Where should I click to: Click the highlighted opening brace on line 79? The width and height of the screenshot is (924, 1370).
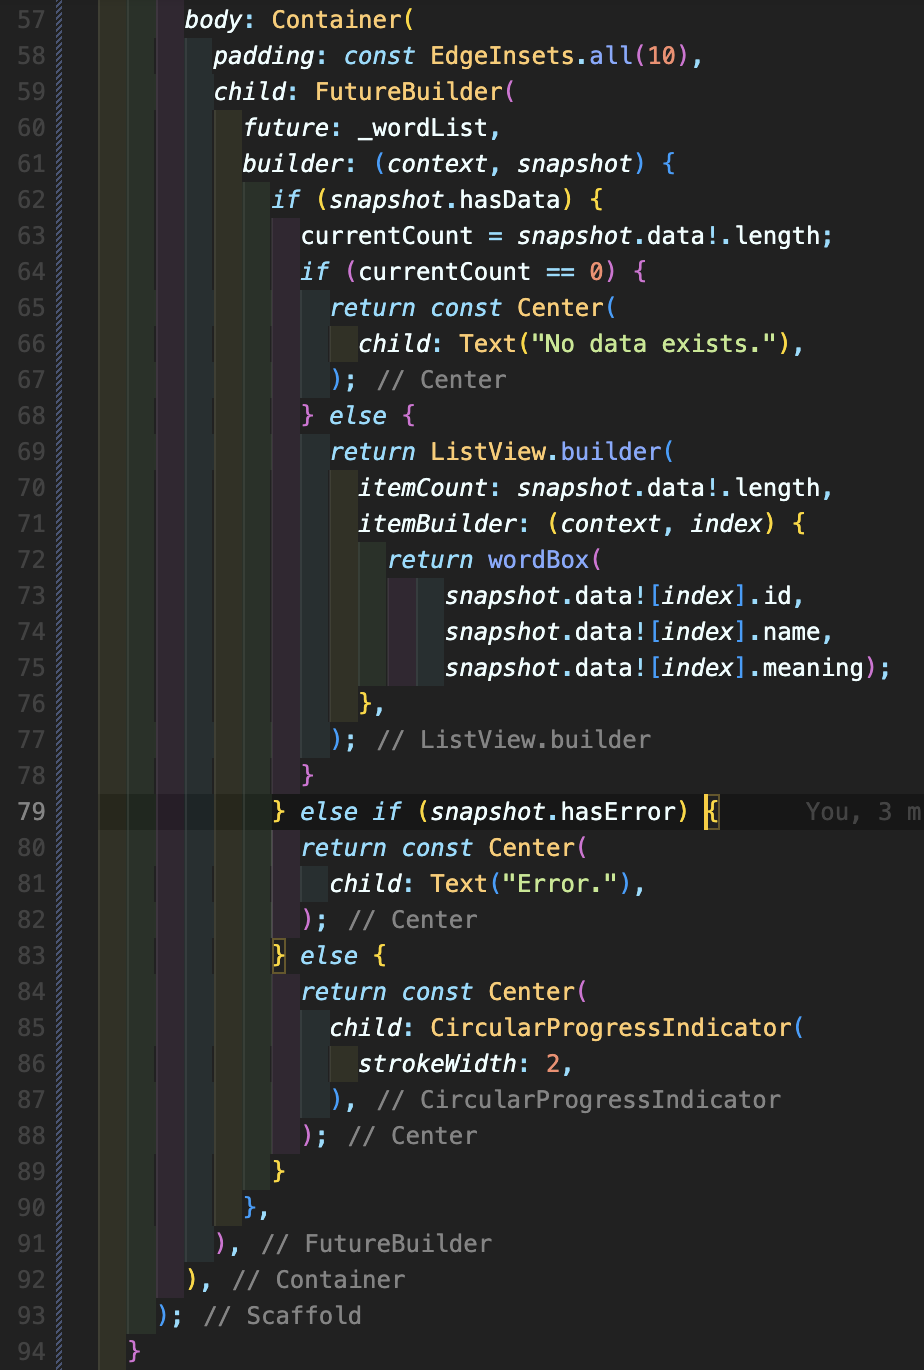click(712, 811)
